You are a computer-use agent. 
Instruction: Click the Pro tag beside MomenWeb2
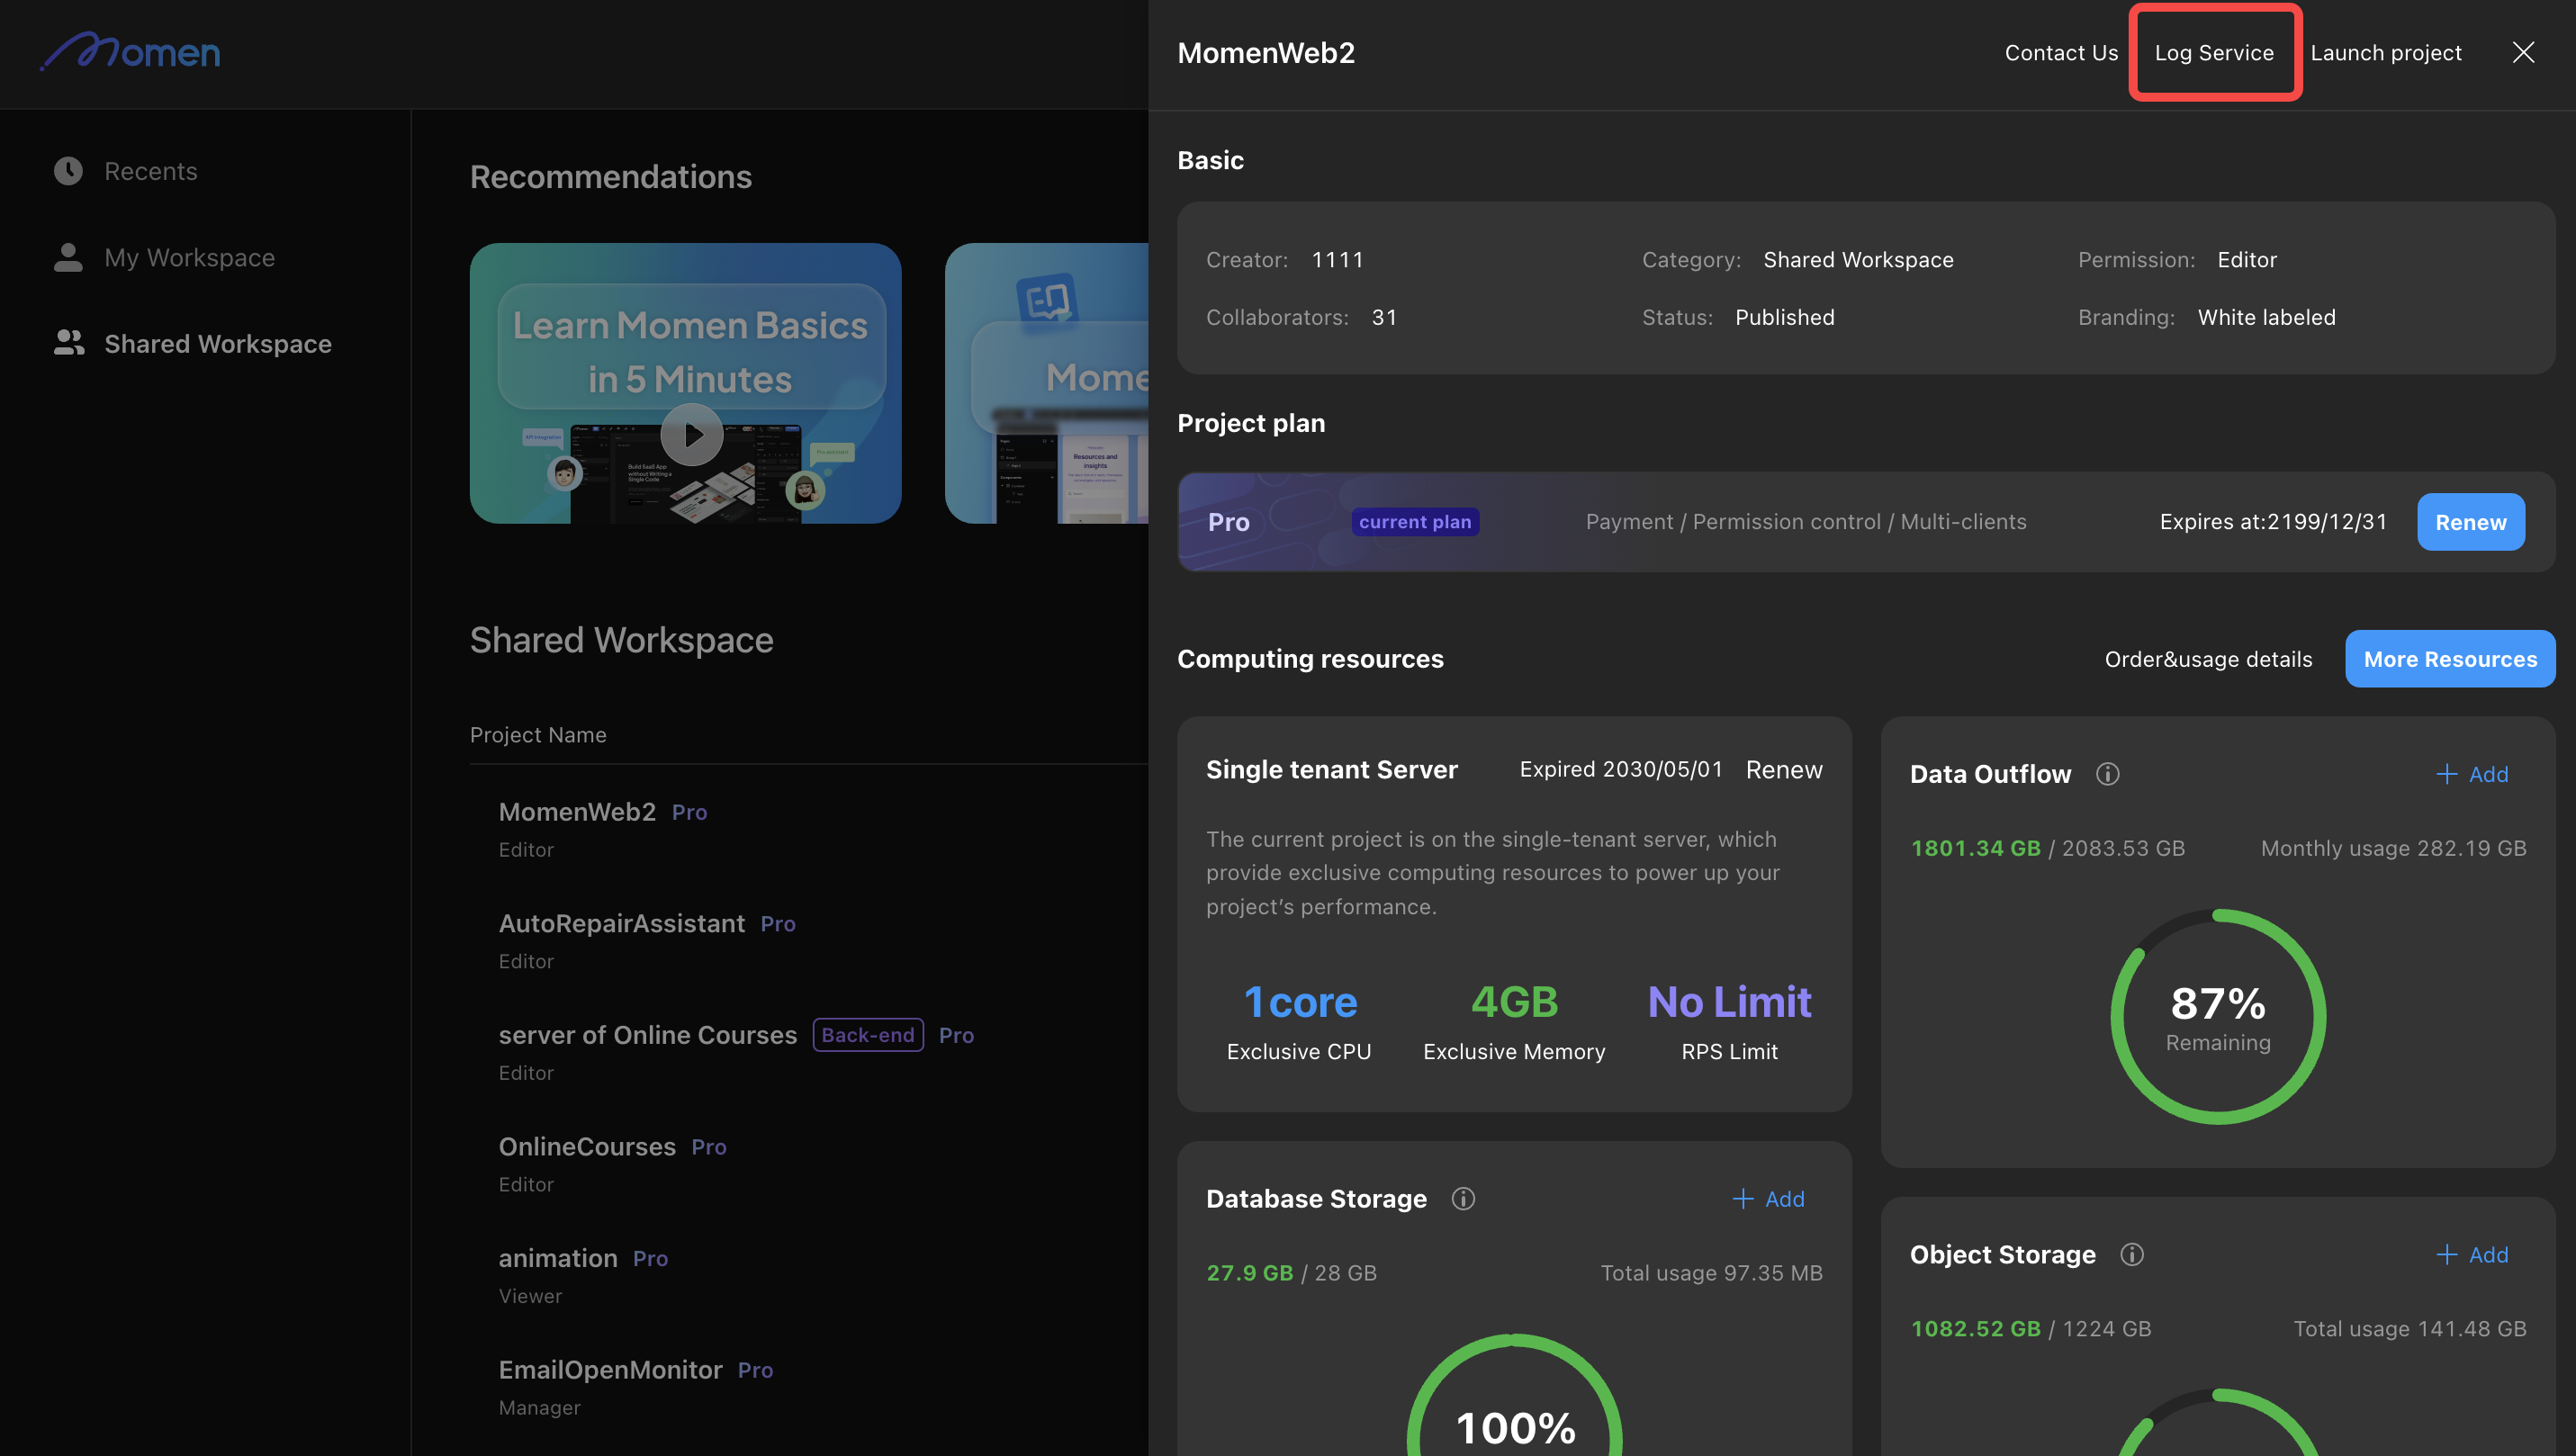689,812
